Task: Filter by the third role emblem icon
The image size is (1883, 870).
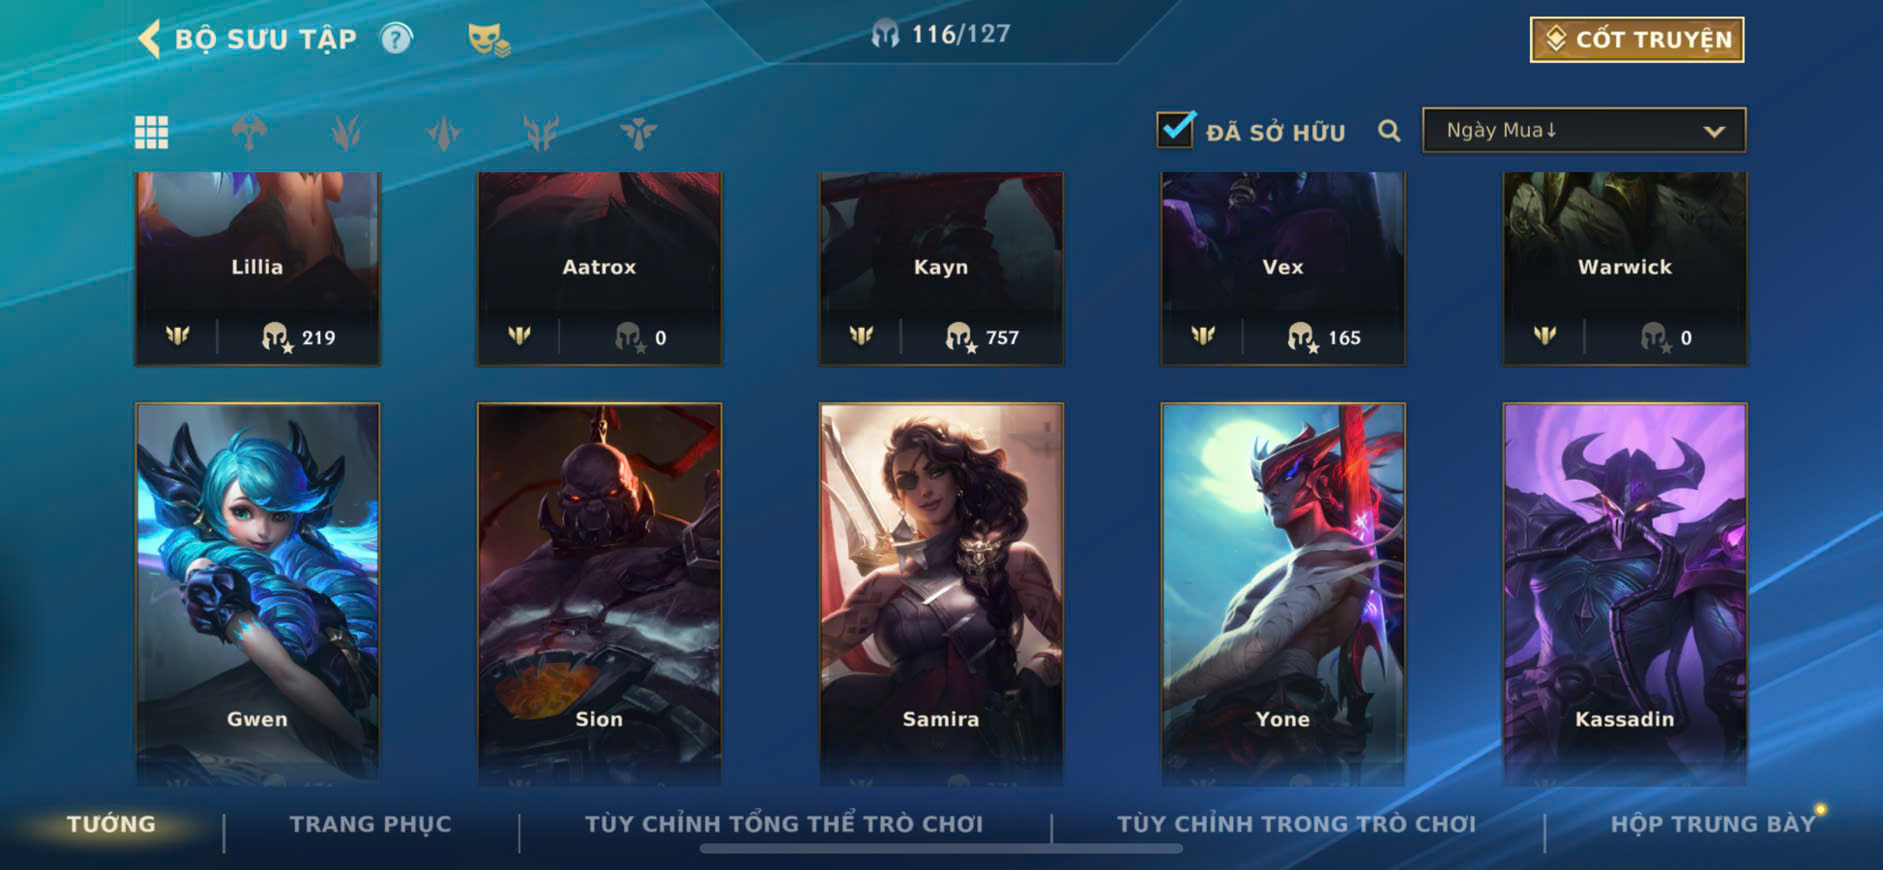Action: point(443,132)
